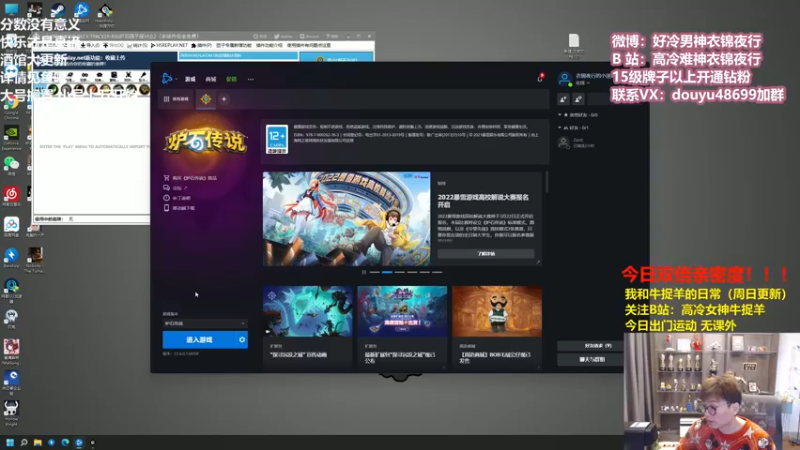This screenshot has height=450, width=800.
Task: Open the 统计 stats menu in deck tracker
Action: point(137,45)
